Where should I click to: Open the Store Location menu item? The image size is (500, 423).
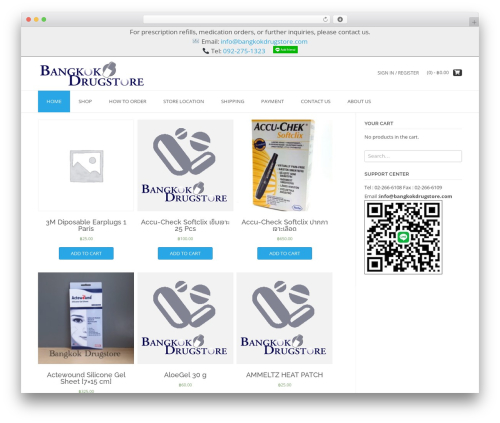pos(183,101)
